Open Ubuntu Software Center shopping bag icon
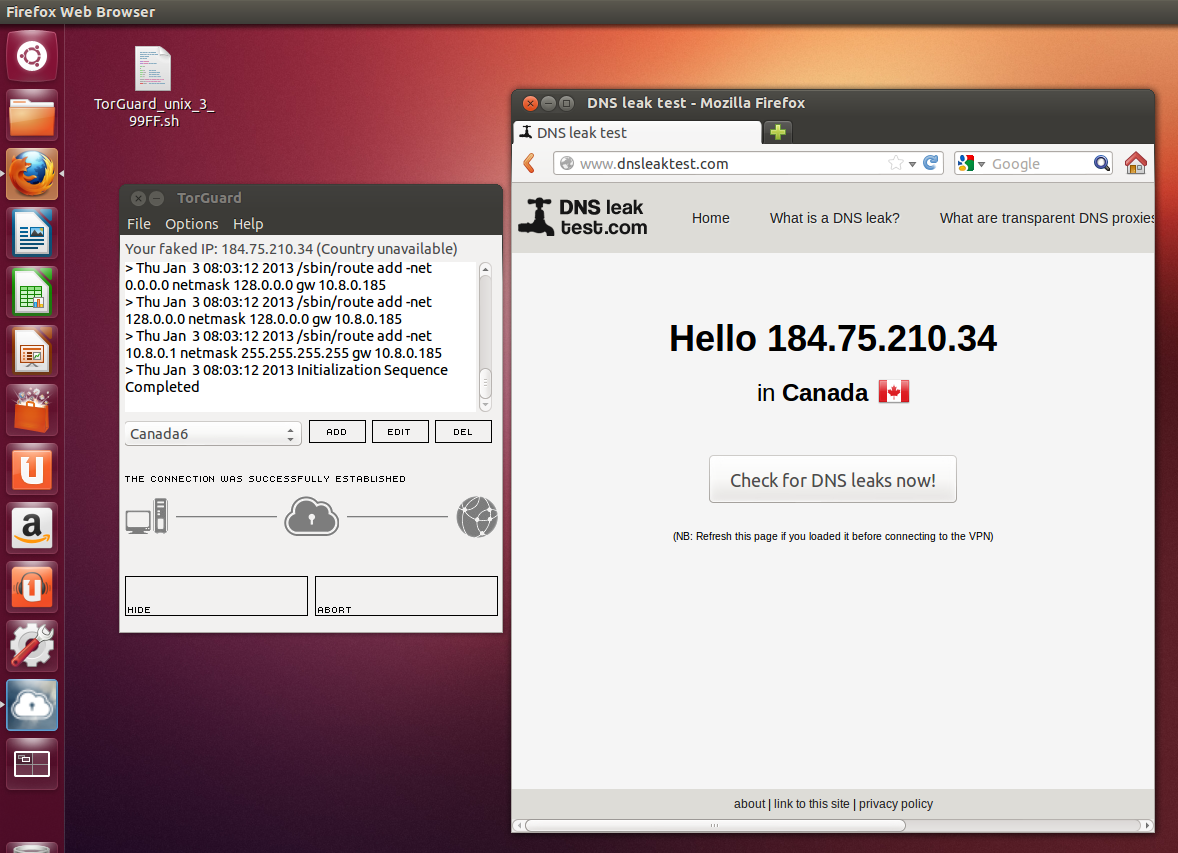This screenshot has height=853, width=1178. (32, 410)
